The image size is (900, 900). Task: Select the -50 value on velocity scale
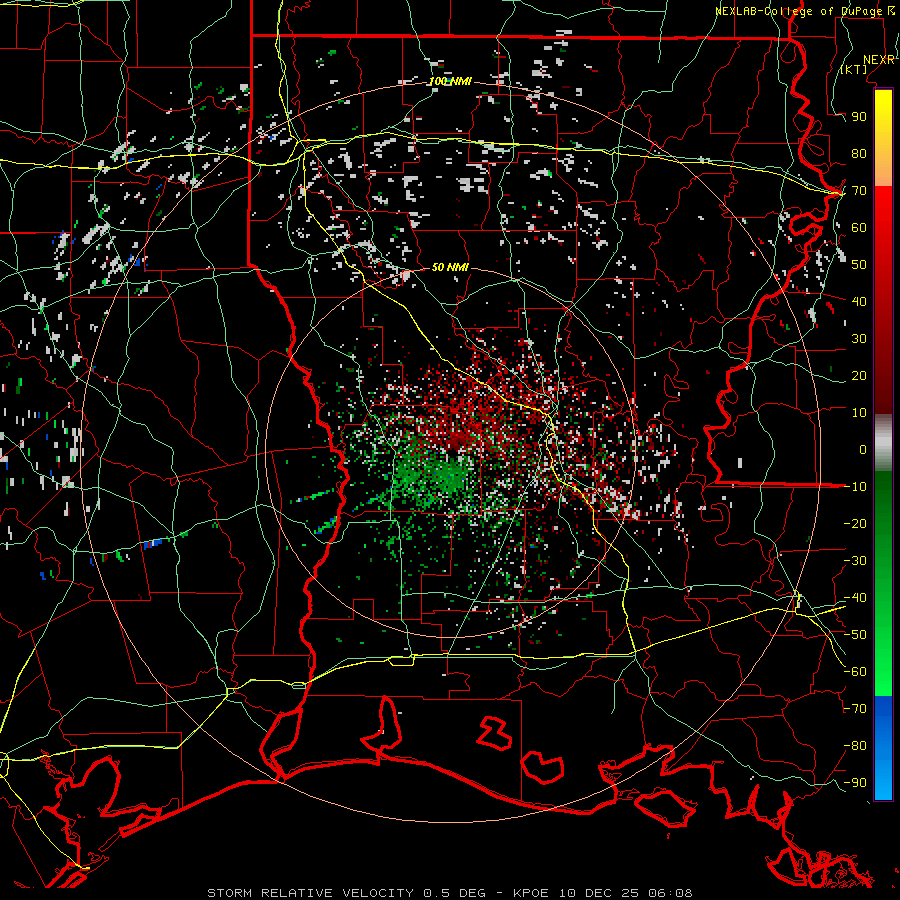point(855,635)
